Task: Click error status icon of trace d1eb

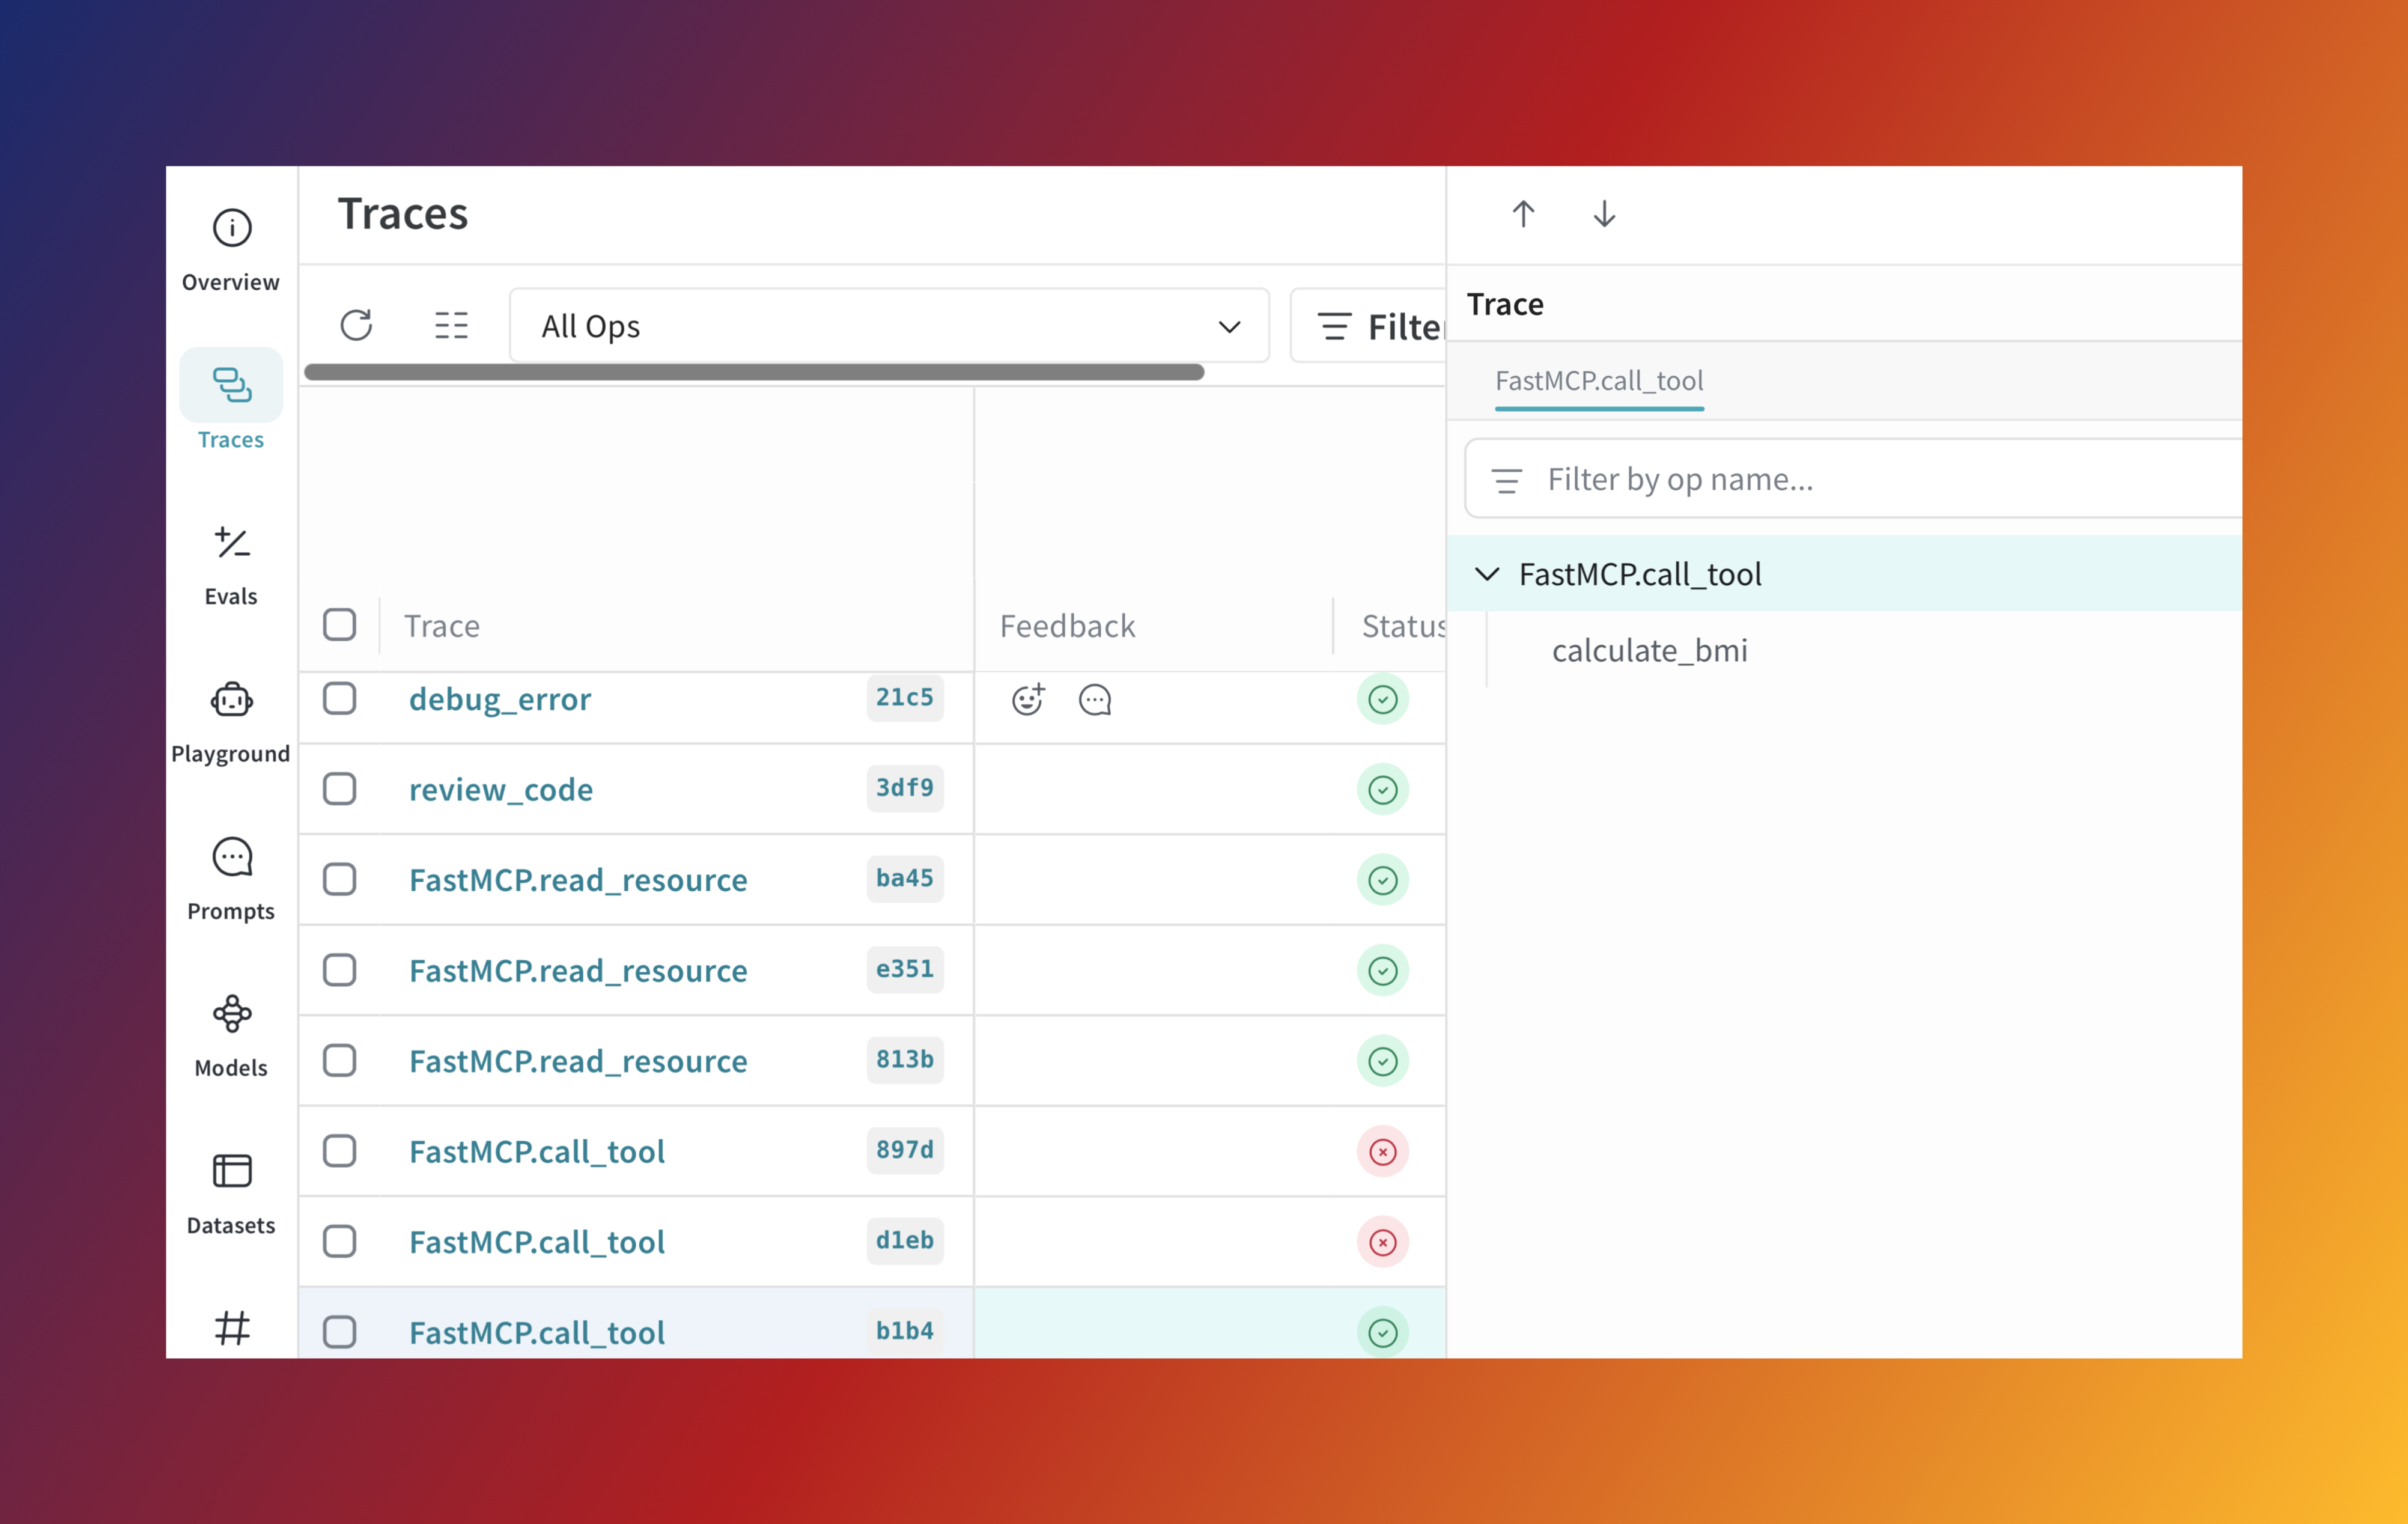Action: (x=1382, y=1242)
